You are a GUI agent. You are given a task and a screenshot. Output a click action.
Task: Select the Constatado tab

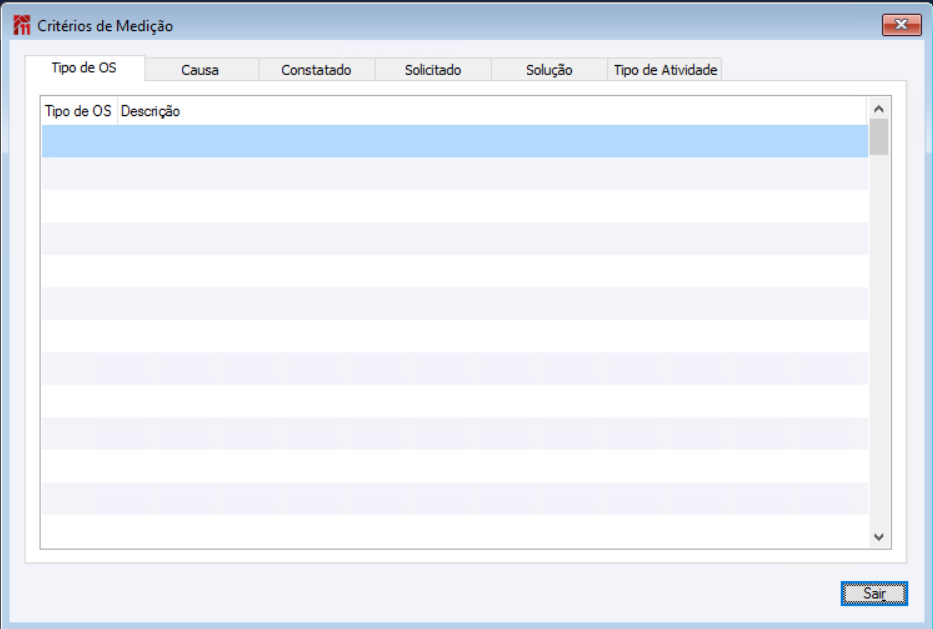(317, 70)
